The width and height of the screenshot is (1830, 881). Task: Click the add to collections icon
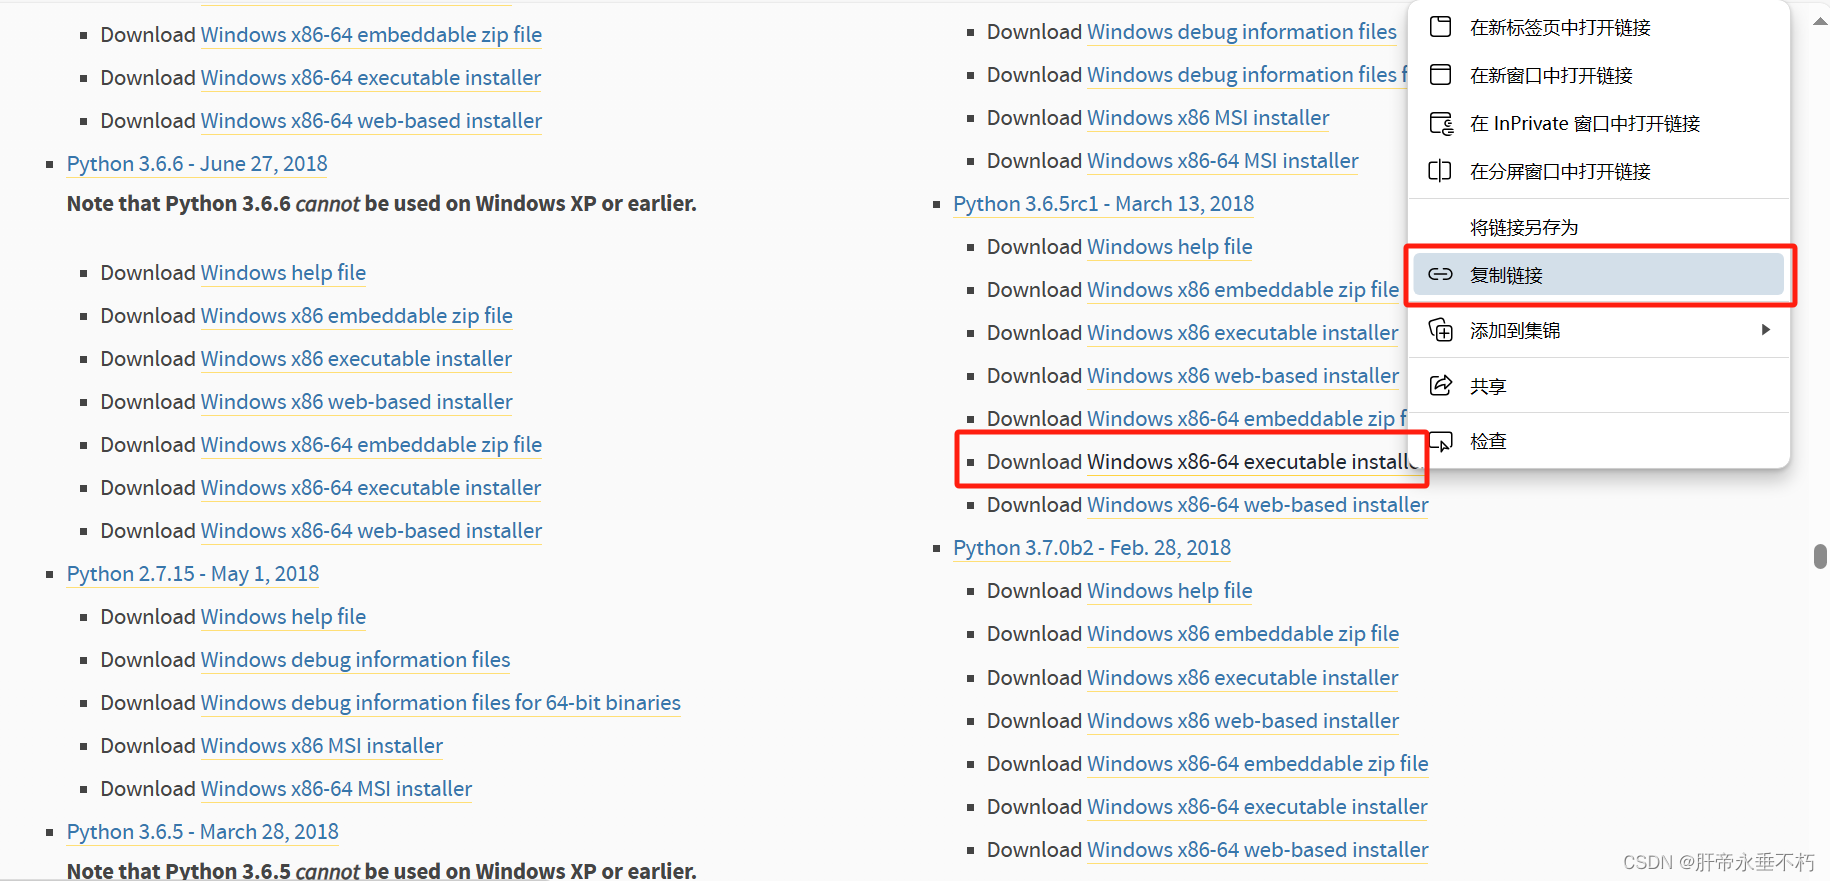tap(1440, 330)
